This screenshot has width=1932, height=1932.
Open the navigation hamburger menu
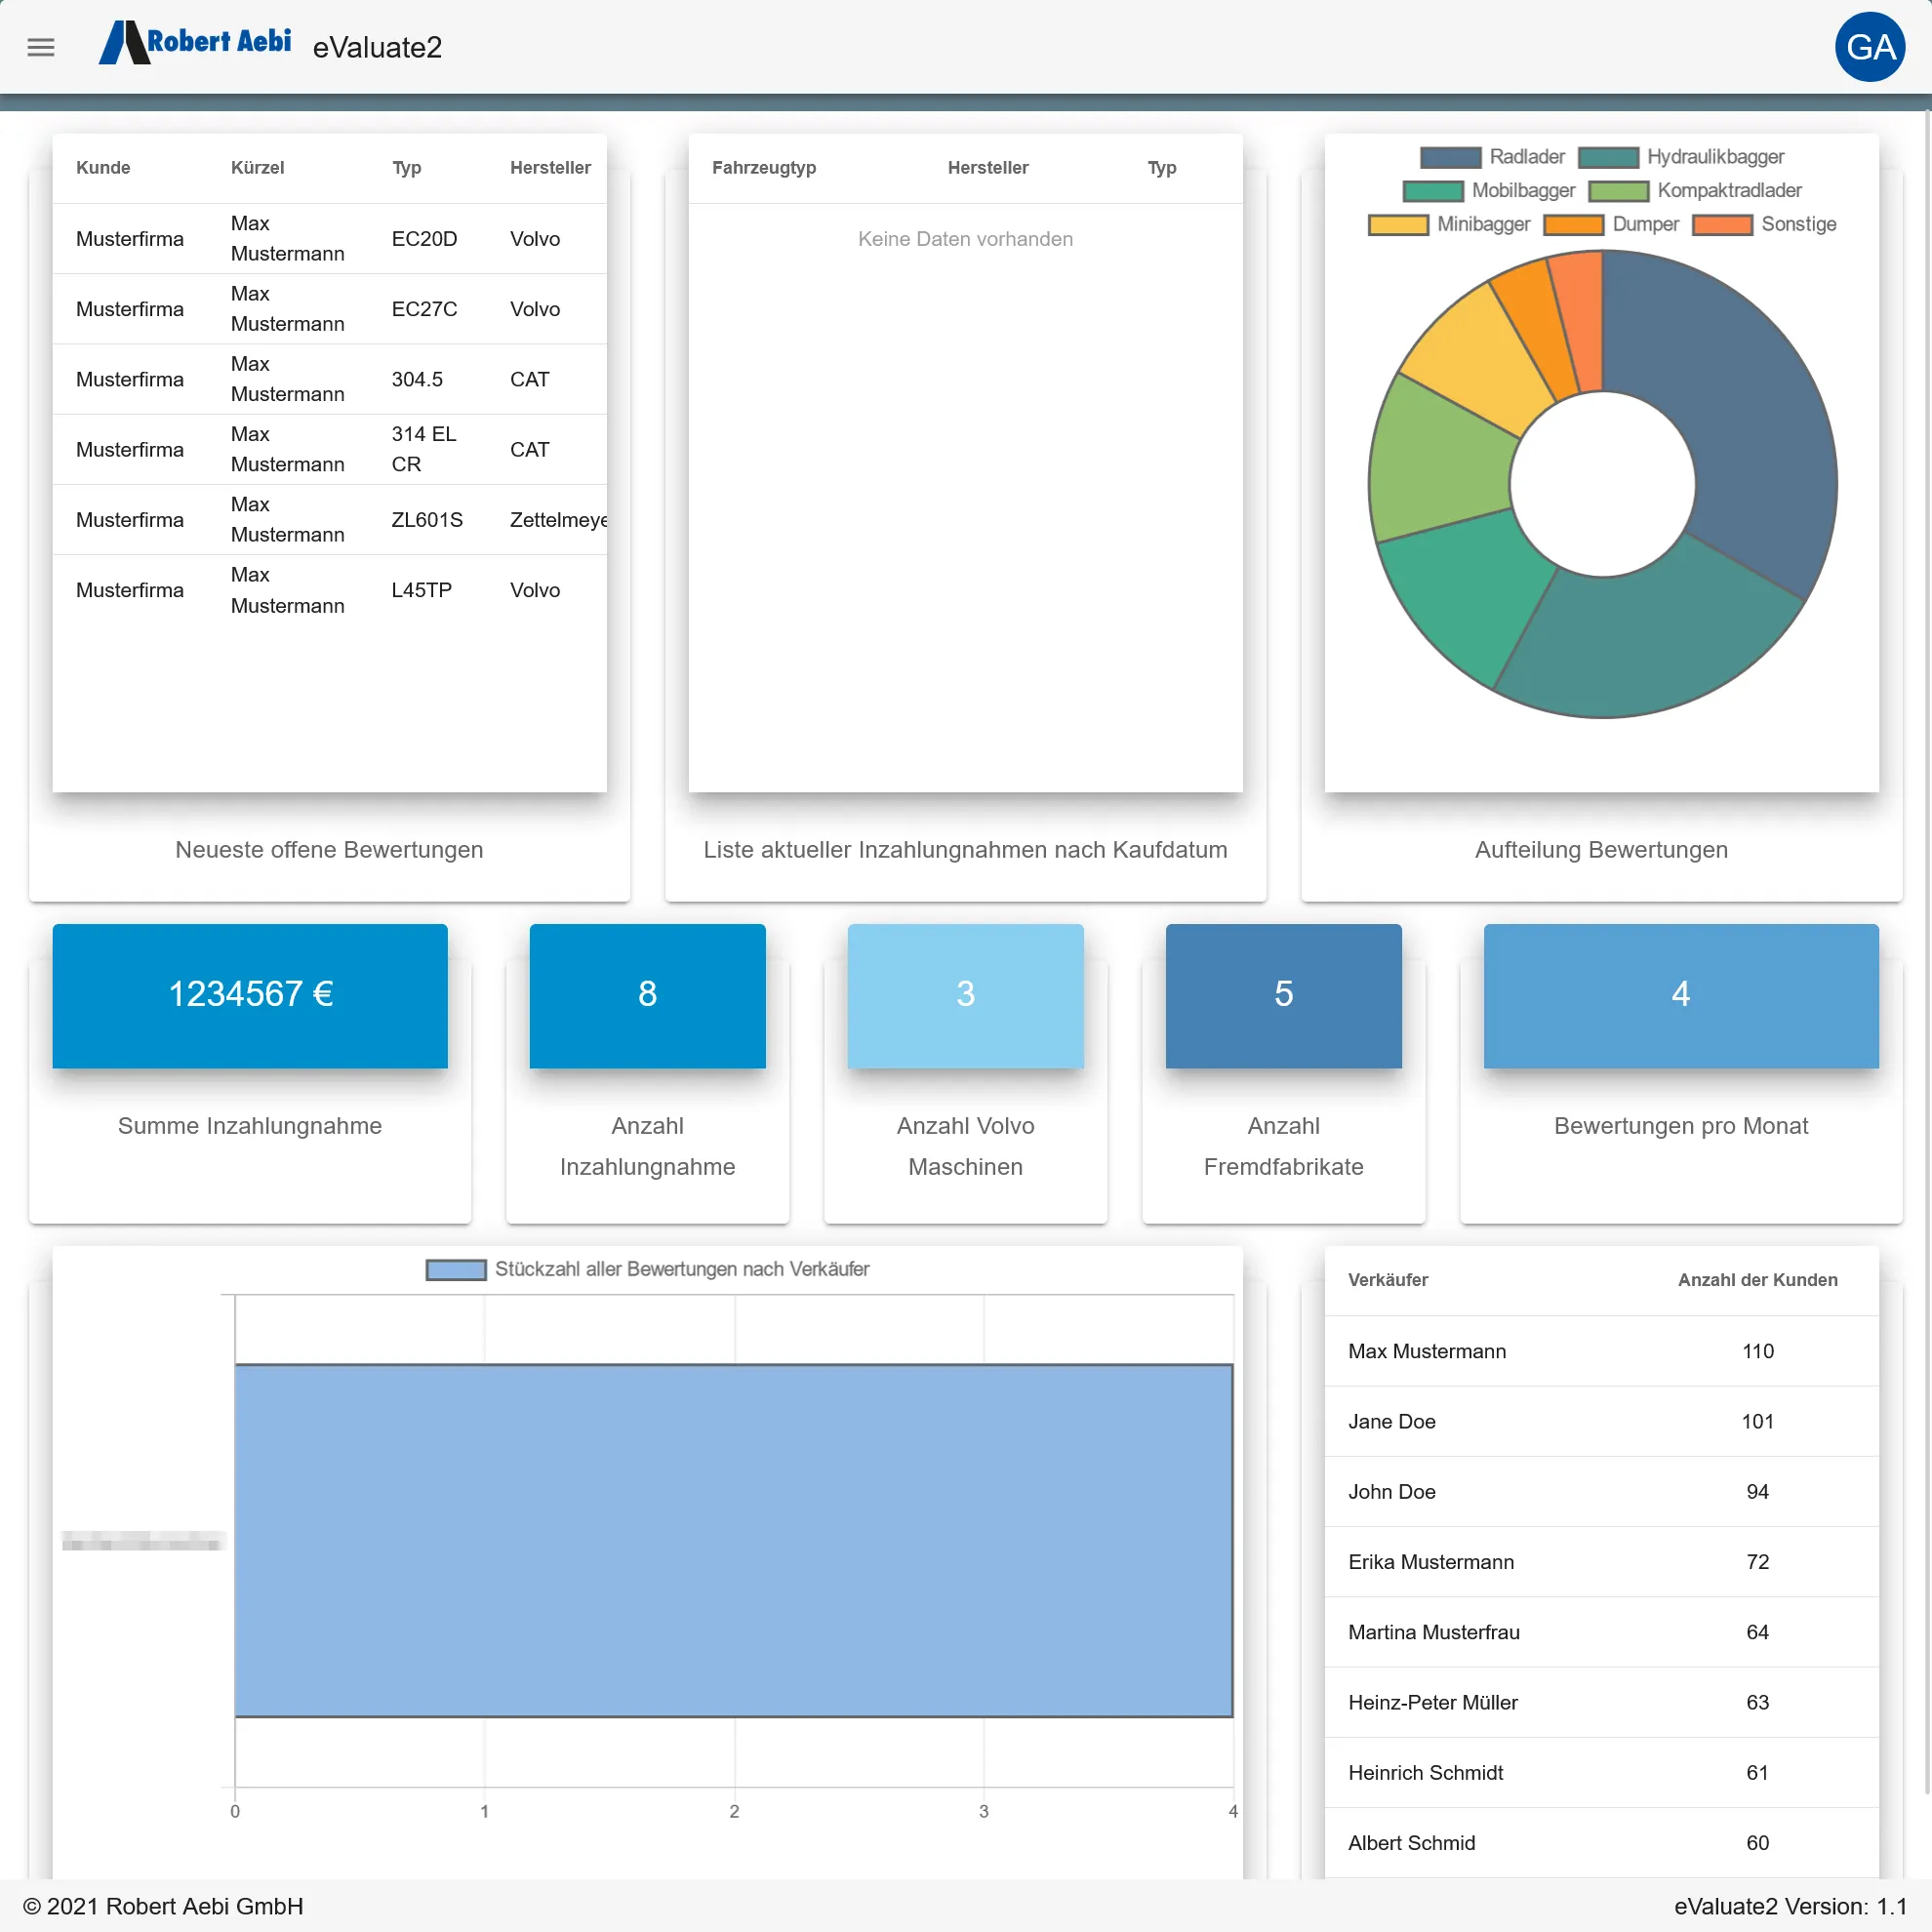pyautogui.click(x=41, y=47)
